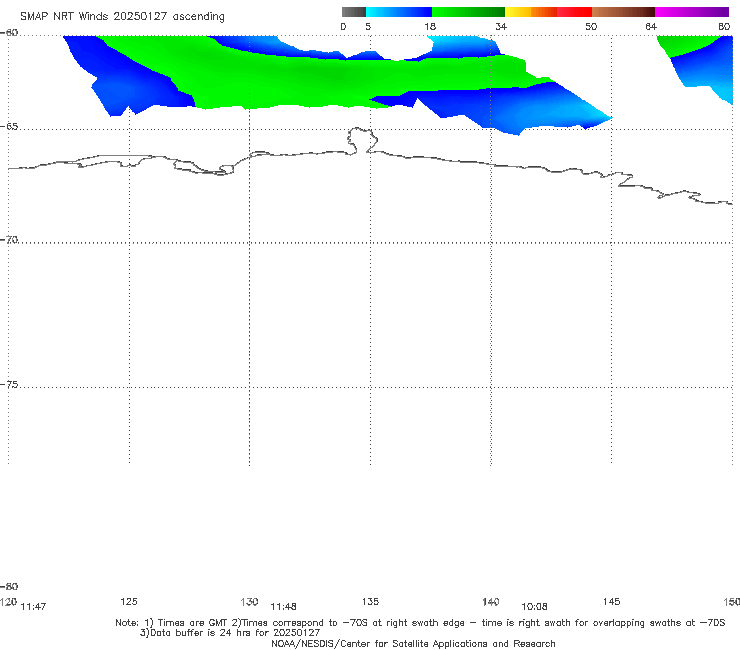Click the longitude label '140'
The width and height of the screenshot is (740, 650).
pos(491,601)
